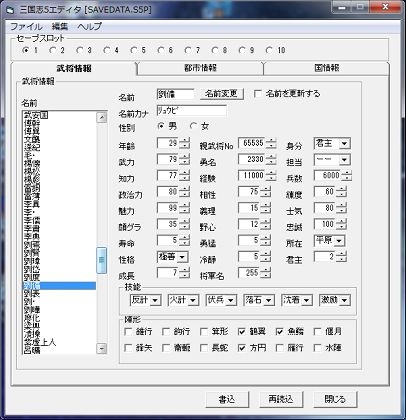406x420 pixels.
Task: Click the 閉じる button
Action: coord(335,399)
